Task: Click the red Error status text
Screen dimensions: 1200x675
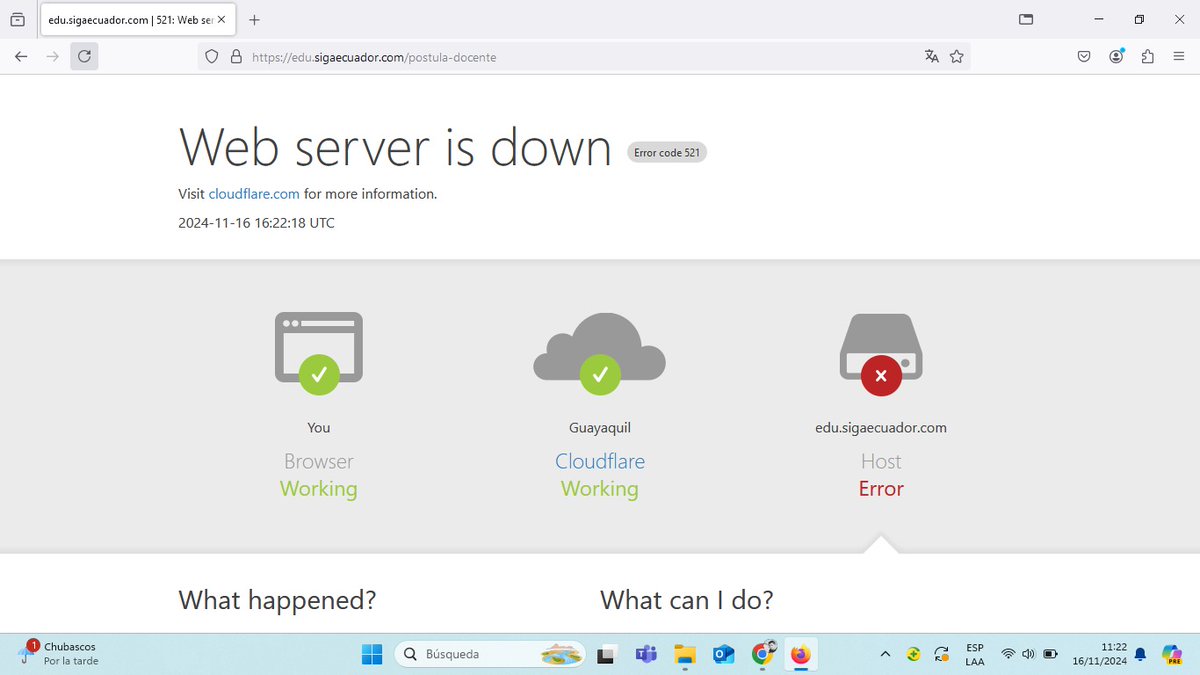Action: [881, 489]
